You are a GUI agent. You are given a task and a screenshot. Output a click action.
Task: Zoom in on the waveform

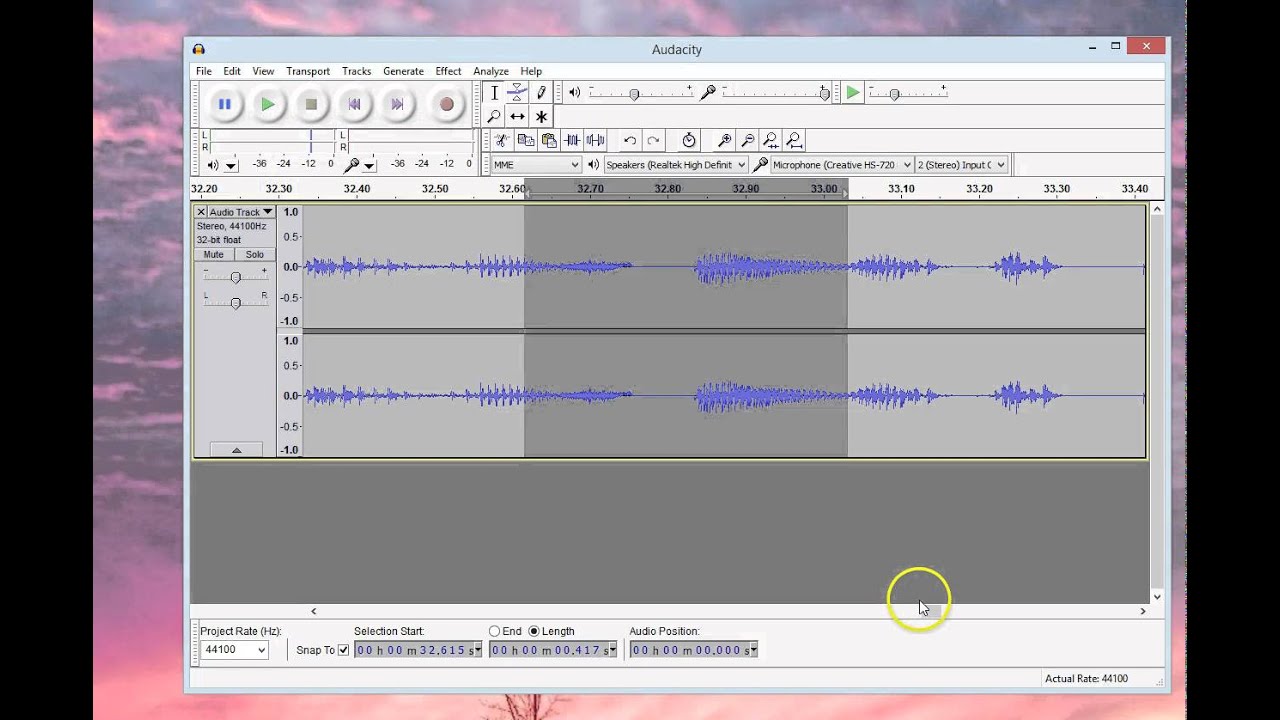point(724,140)
